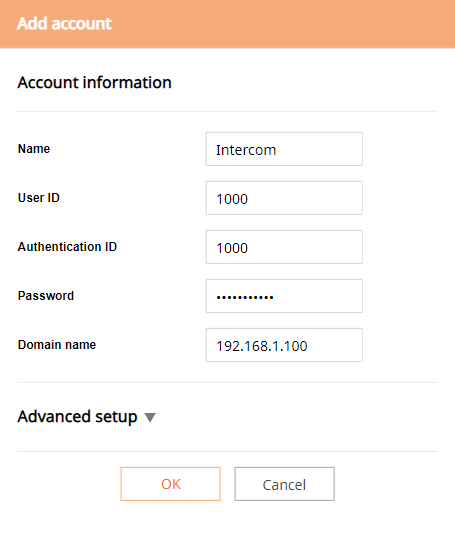The height and width of the screenshot is (534, 455).
Task: Click the Domain name input field
Action: coord(284,345)
